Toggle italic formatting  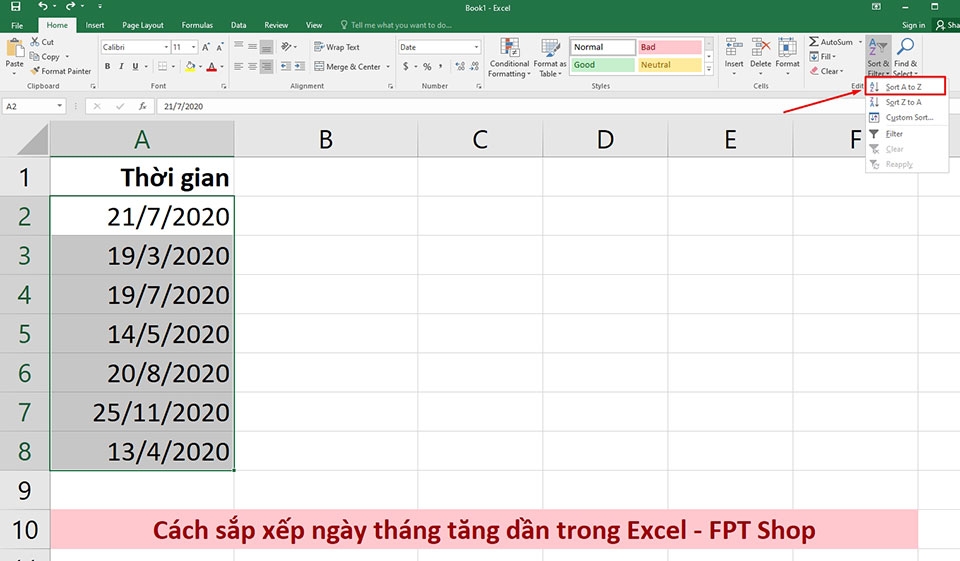coord(121,66)
